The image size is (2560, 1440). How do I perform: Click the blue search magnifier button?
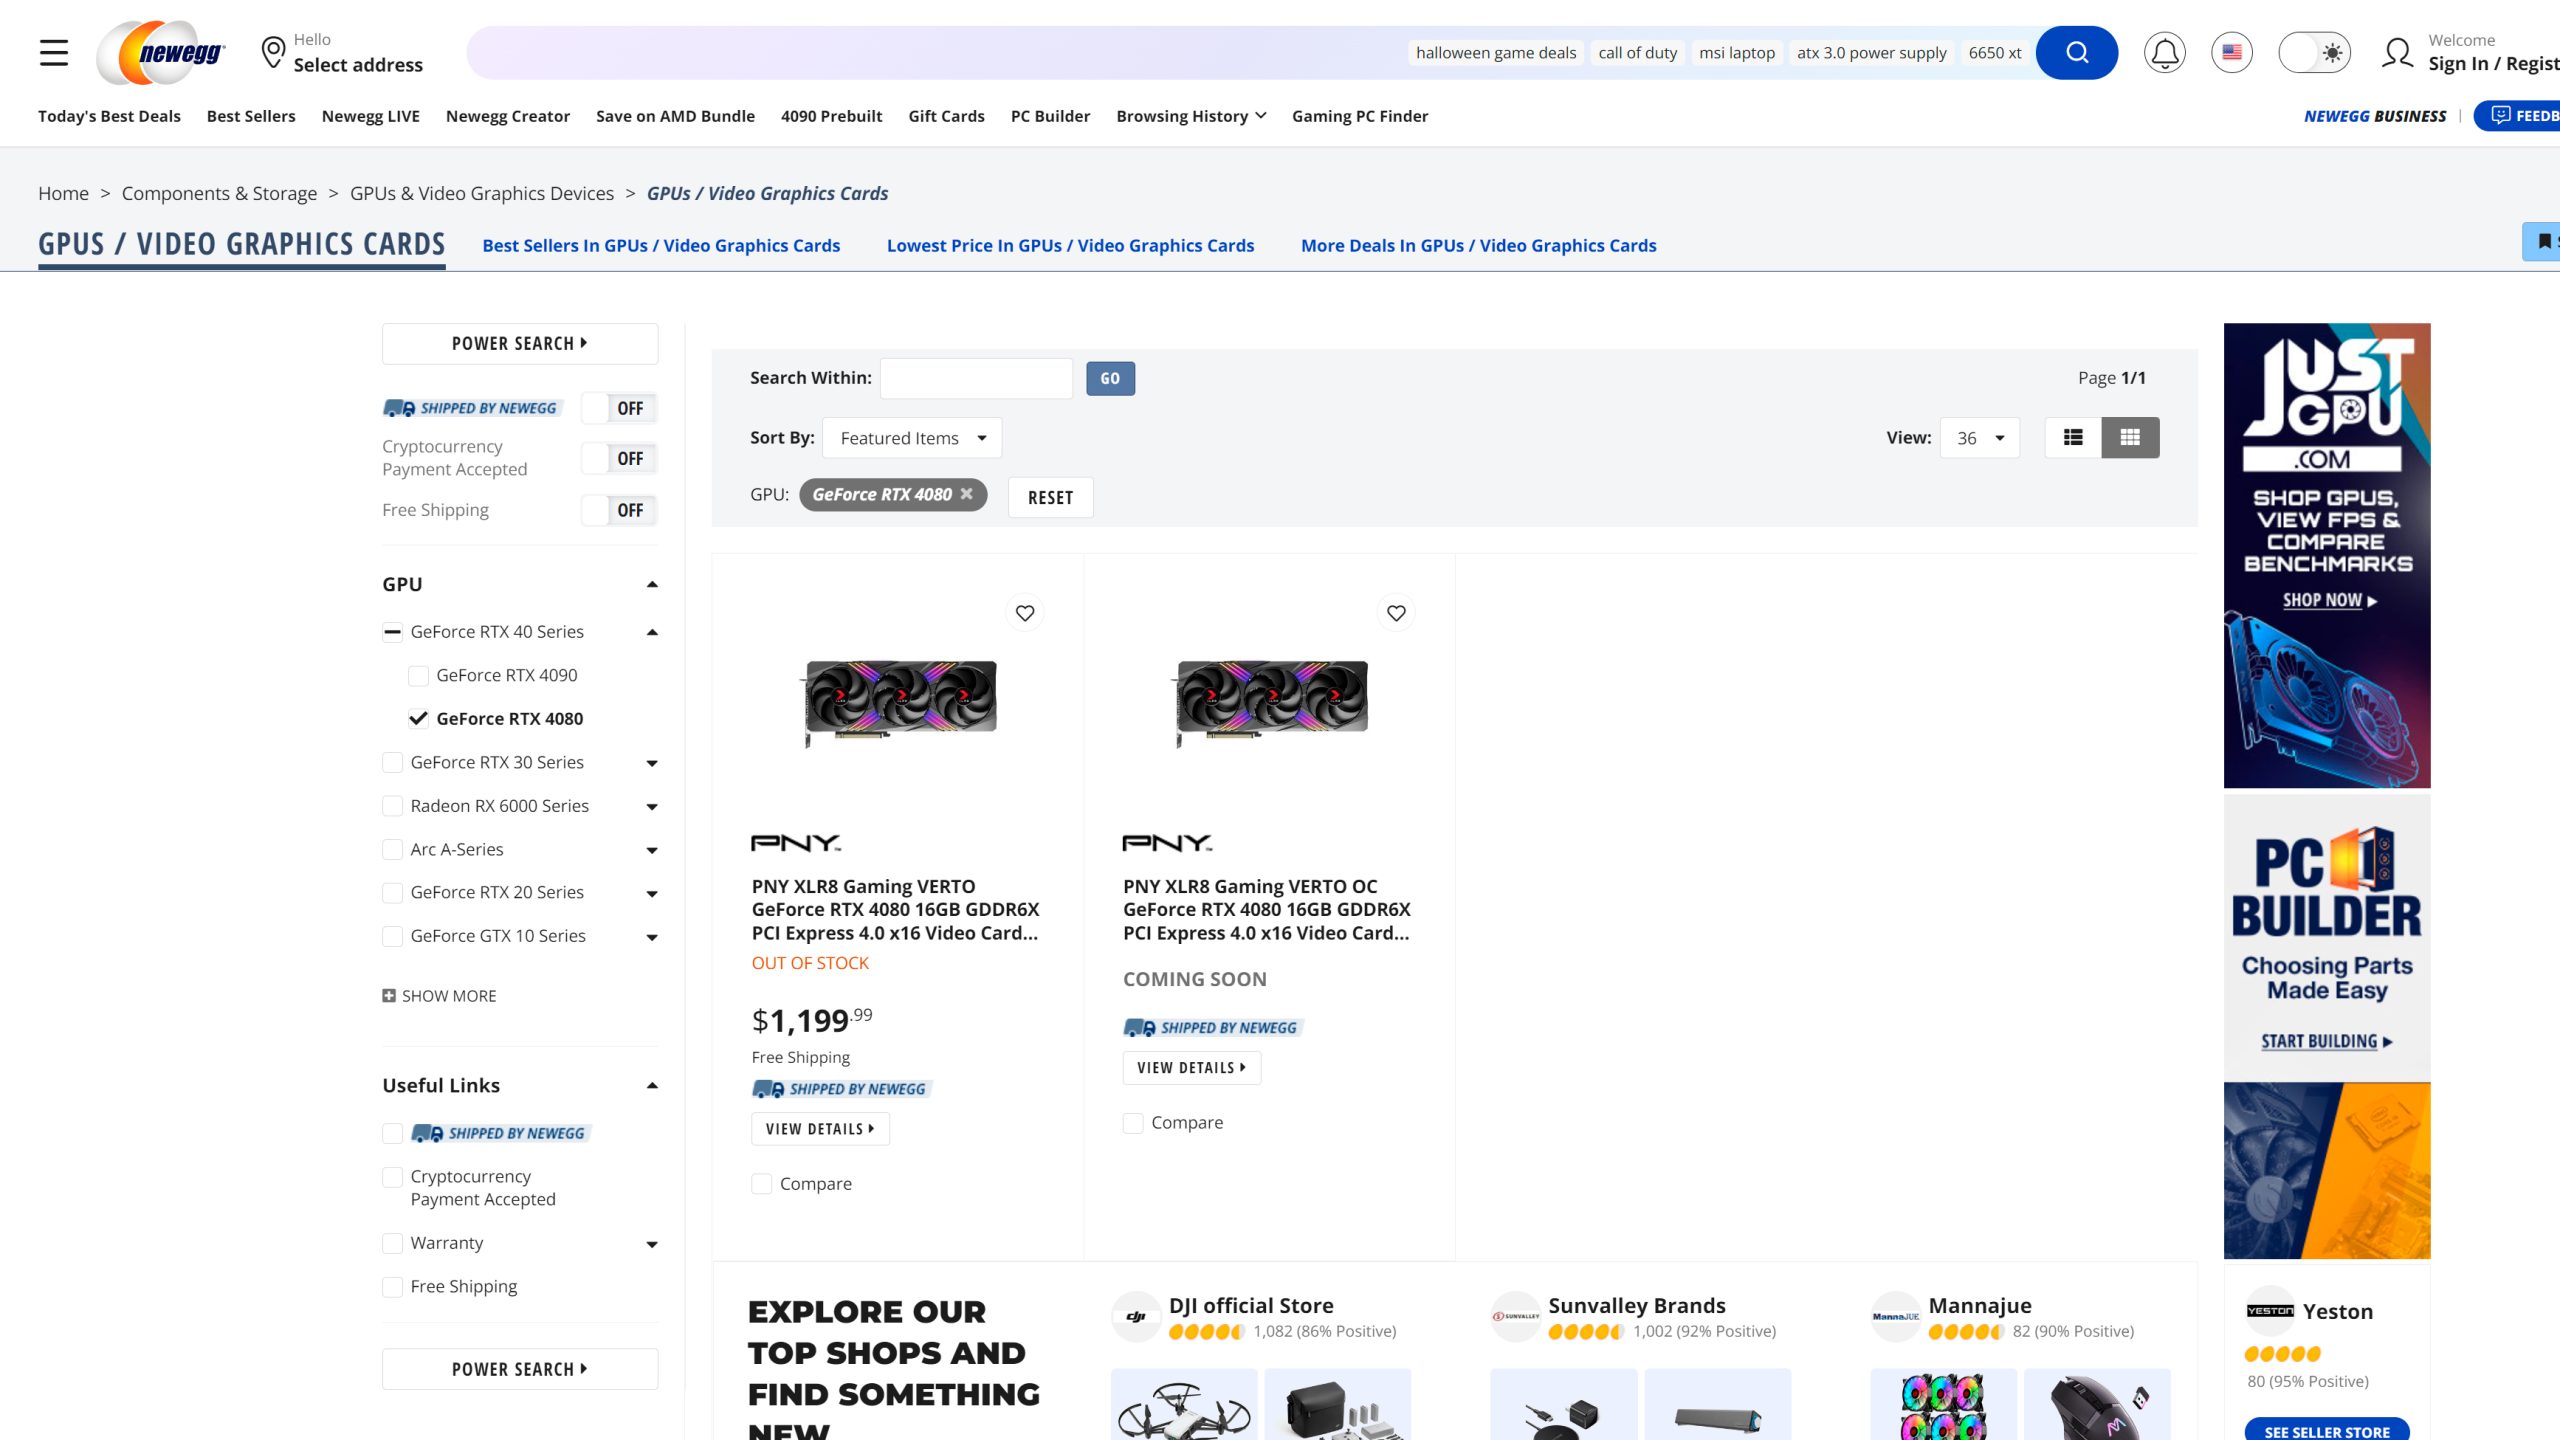click(x=2076, y=53)
